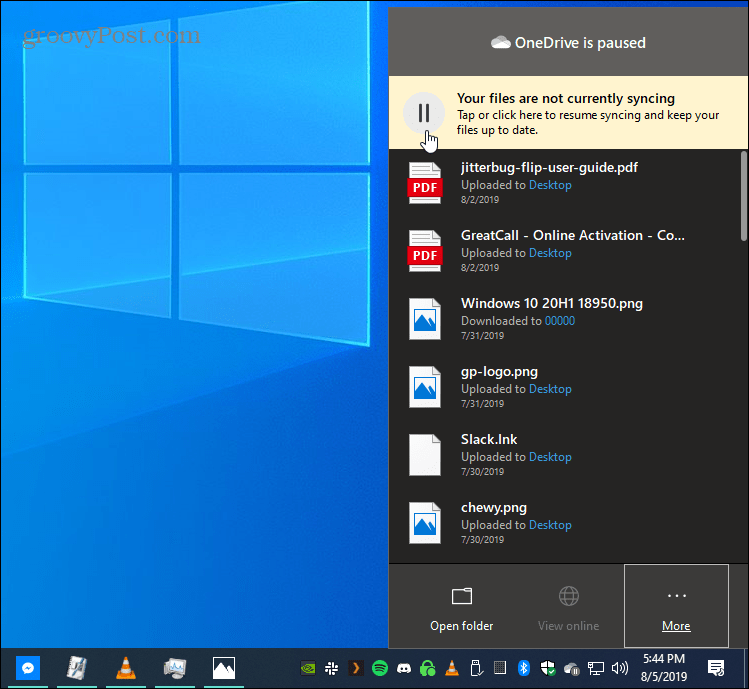Select the Slack.lnk file name
This screenshot has width=749, height=689.
(489, 440)
